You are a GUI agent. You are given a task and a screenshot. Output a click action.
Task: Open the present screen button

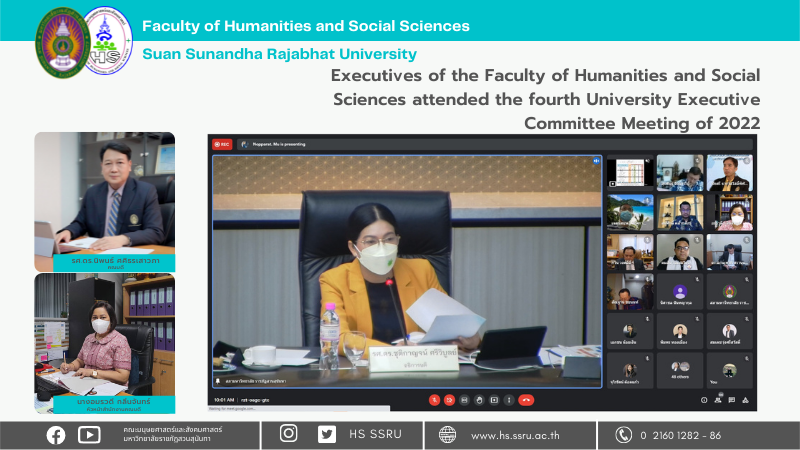(494, 400)
